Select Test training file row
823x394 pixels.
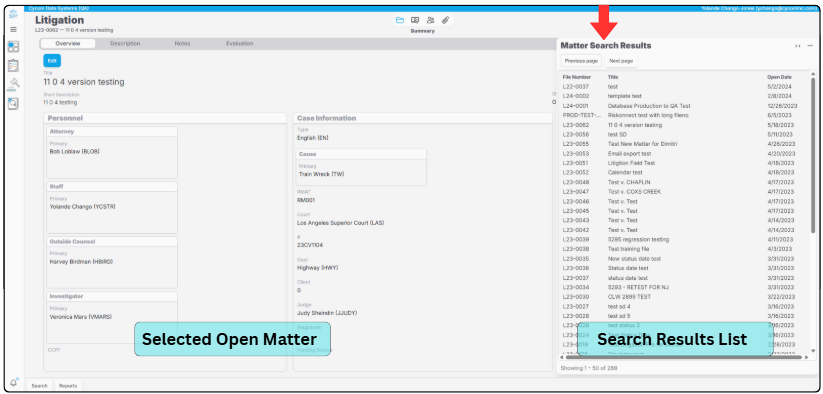point(685,249)
